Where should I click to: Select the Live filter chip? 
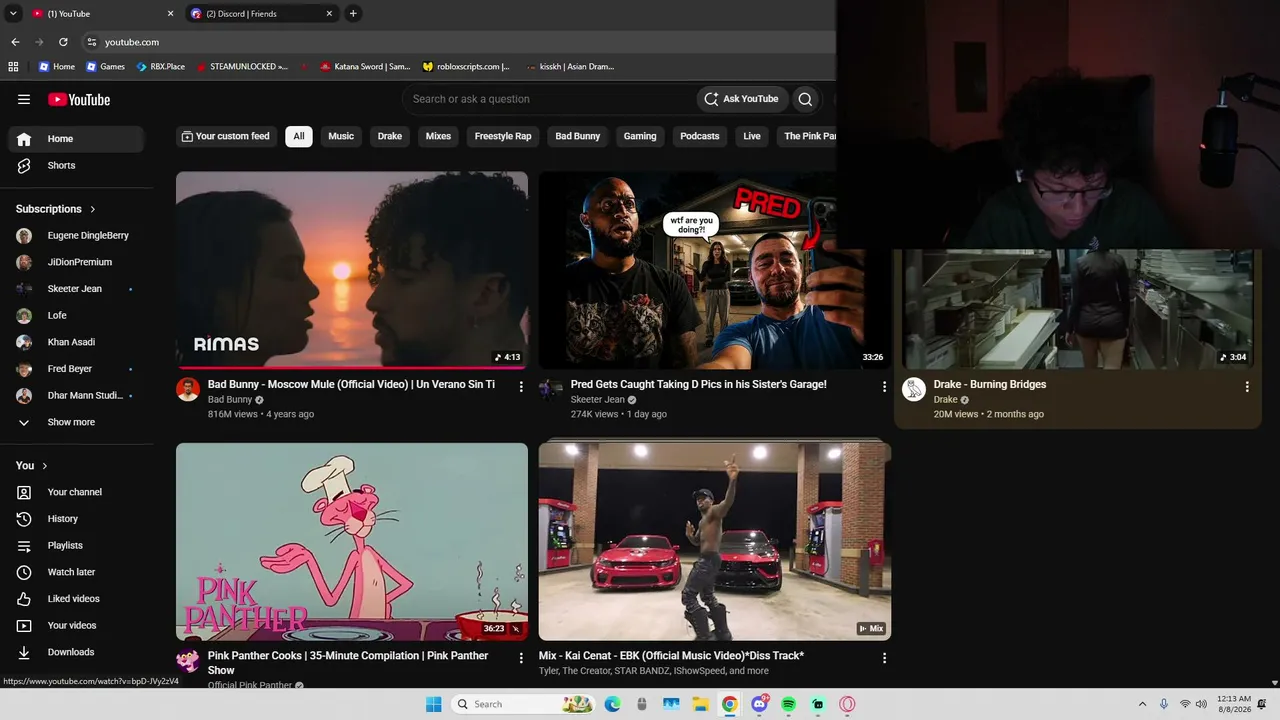point(752,136)
